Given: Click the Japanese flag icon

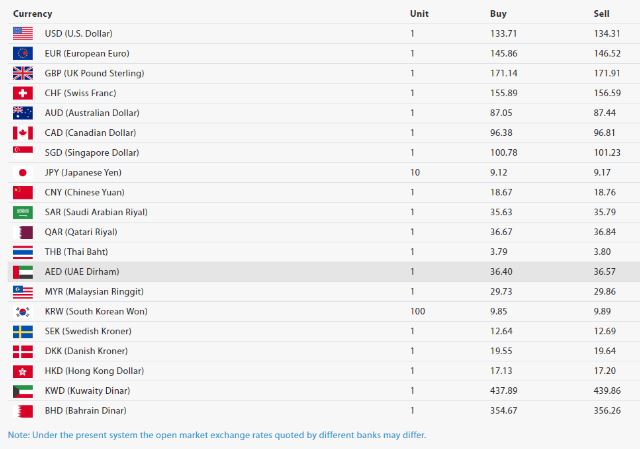Looking at the screenshot, I should 23,172.
